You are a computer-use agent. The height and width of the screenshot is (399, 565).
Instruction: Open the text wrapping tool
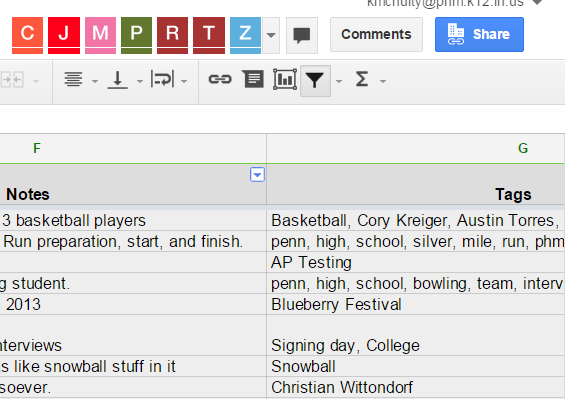pos(163,79)
